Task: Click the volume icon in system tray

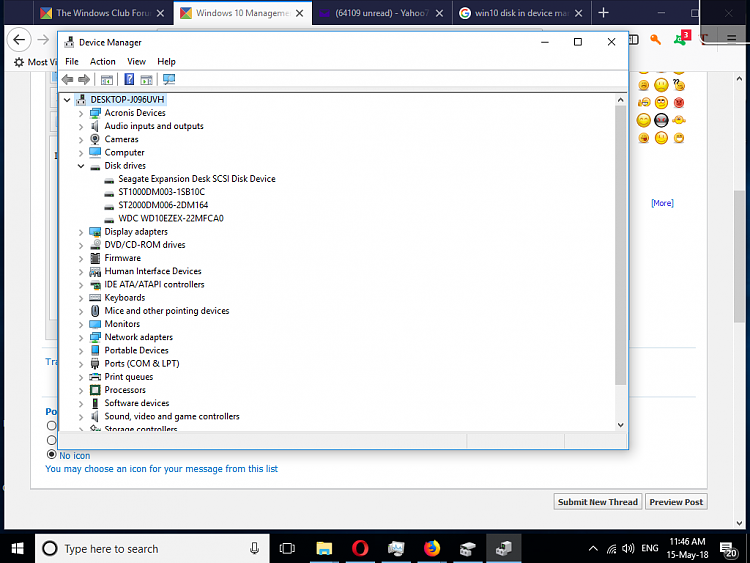Action: pyautogui.click(x=628, y=549)
